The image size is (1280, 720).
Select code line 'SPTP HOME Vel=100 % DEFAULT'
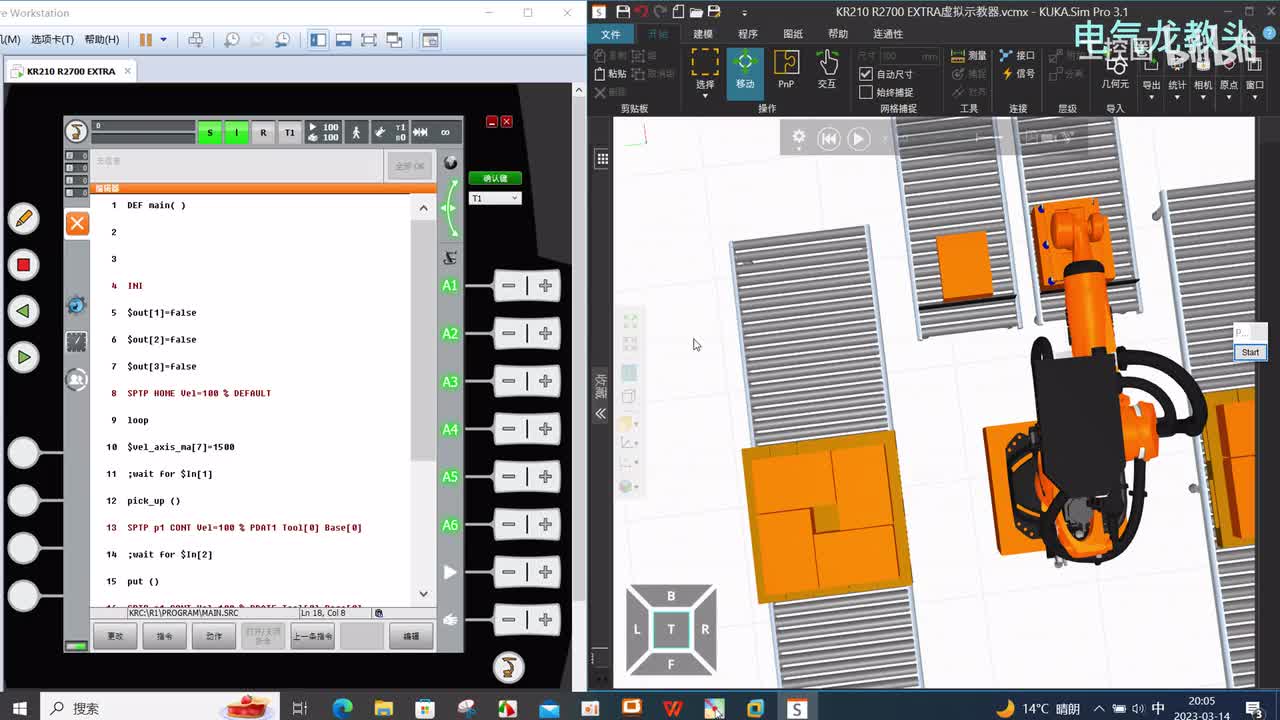click(x=199, y=393)
